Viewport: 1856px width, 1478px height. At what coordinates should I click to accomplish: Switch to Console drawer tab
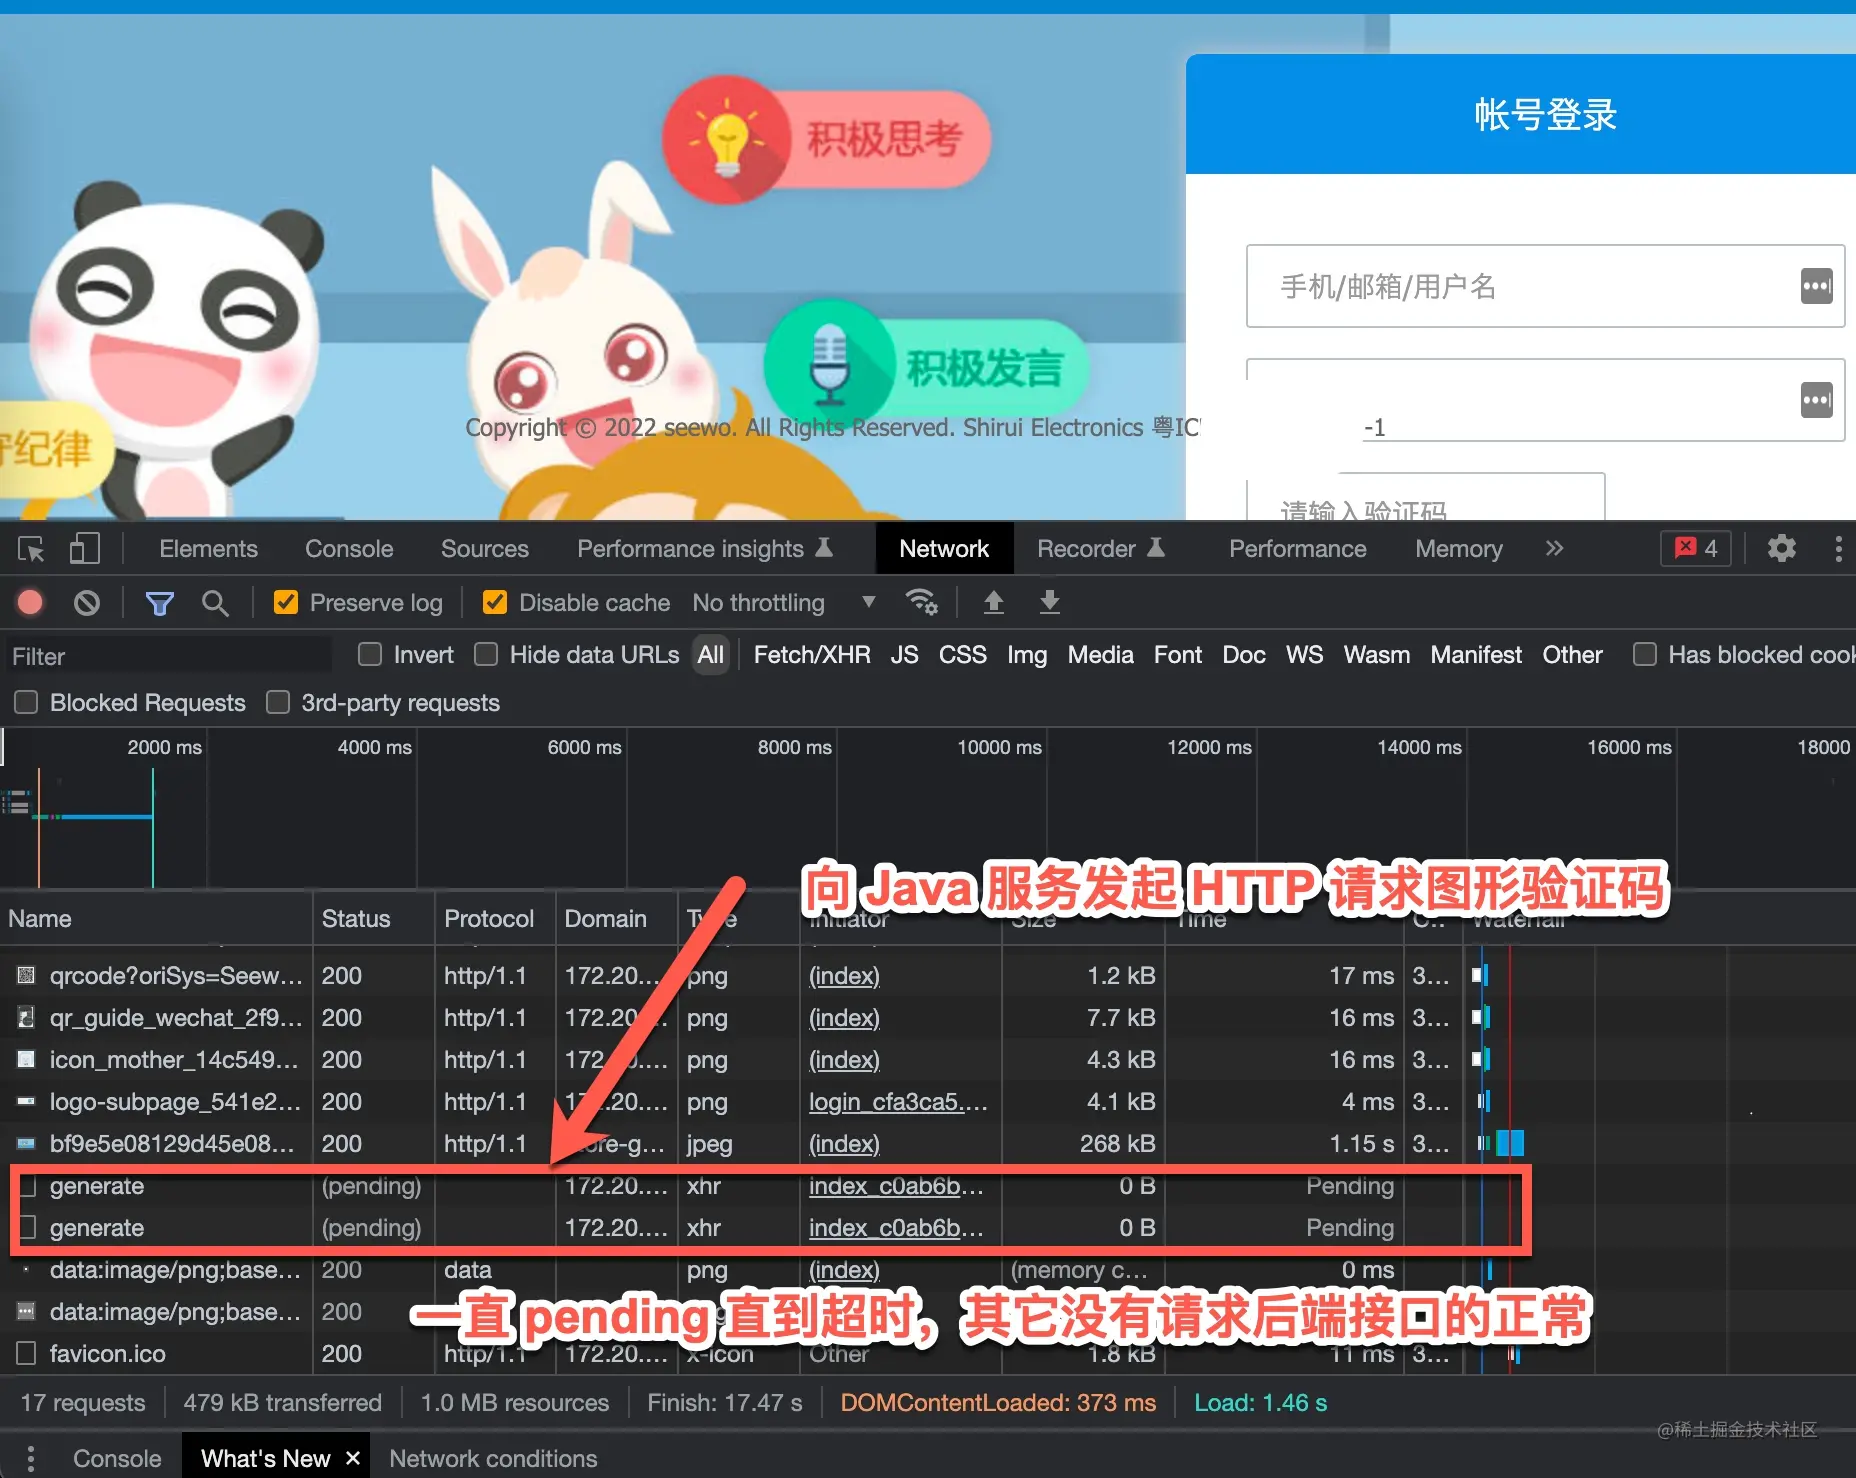[117, 1458]
